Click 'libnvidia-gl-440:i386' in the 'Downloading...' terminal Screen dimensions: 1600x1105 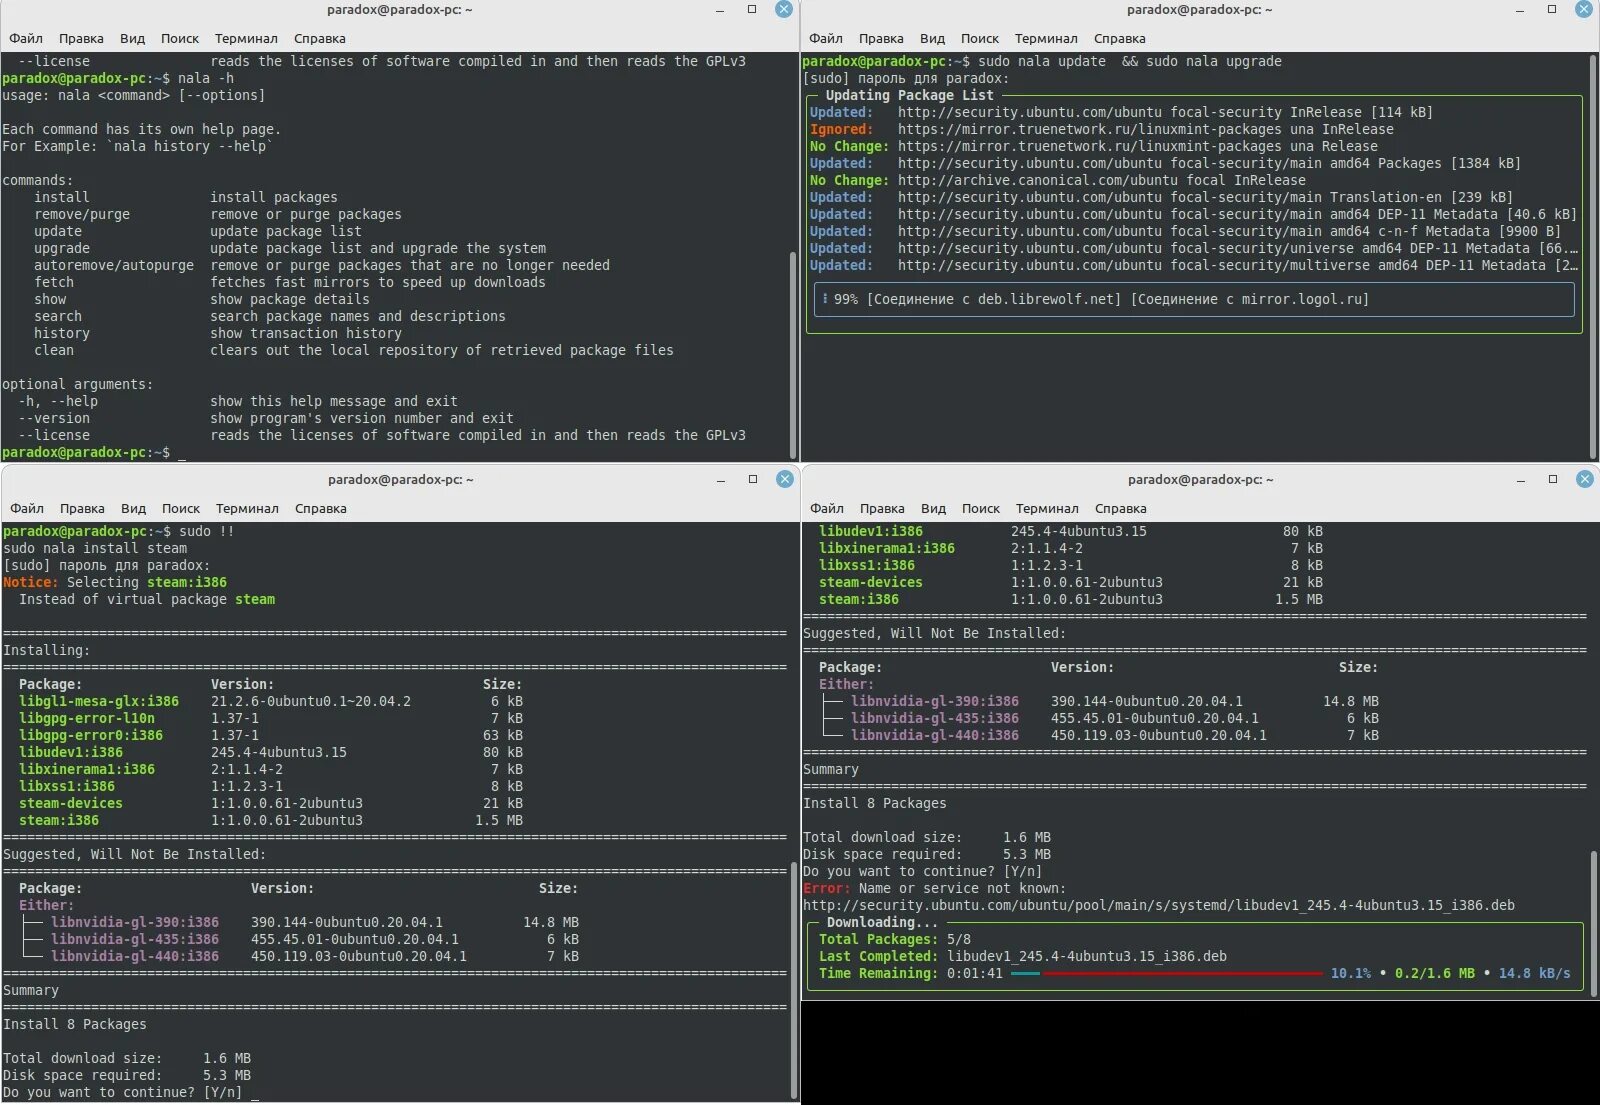pyautogui.click(x=935, y=735)
